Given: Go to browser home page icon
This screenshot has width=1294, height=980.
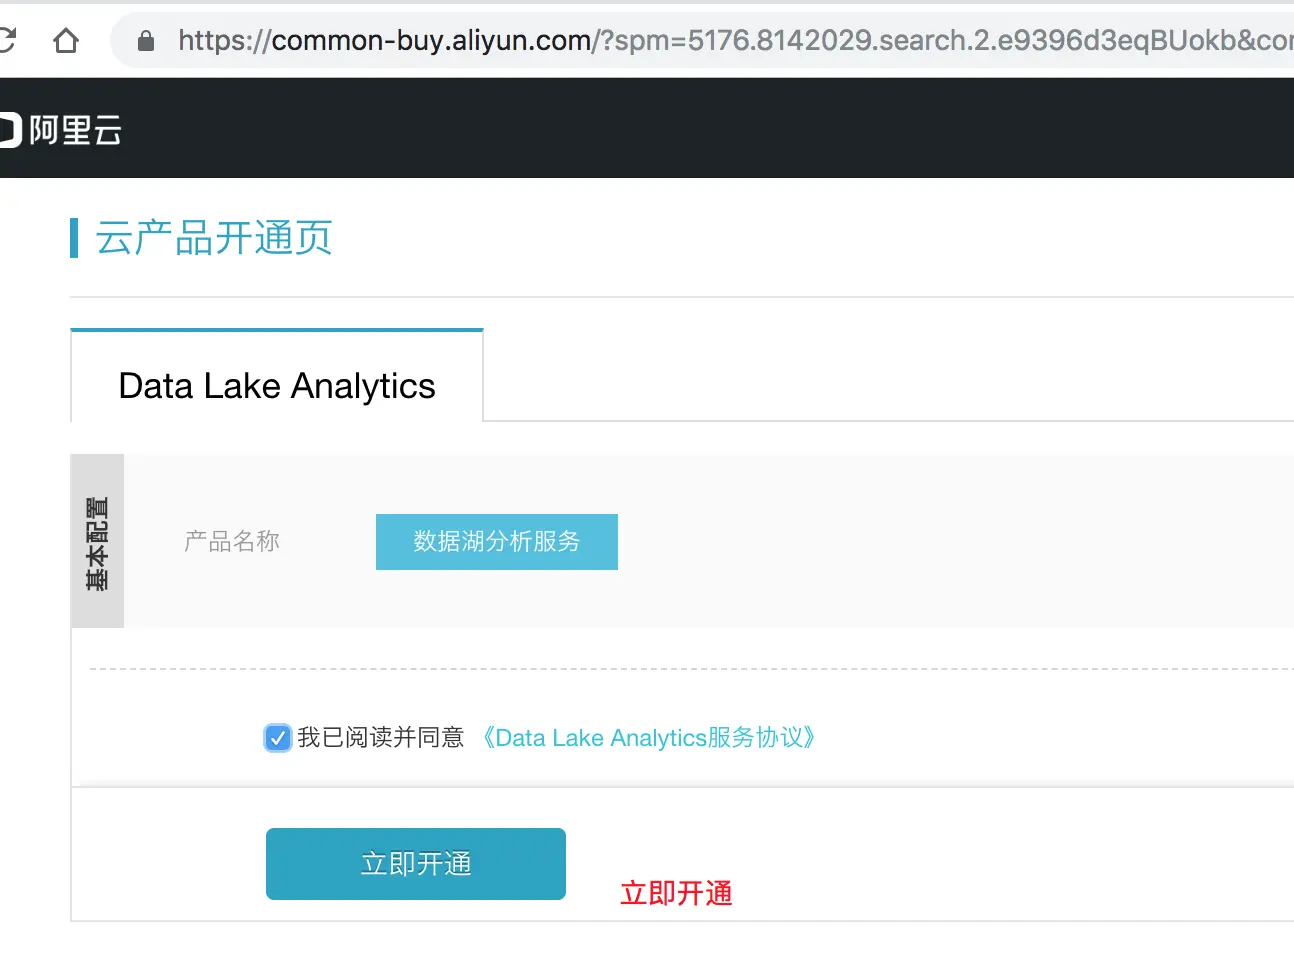Looking at the screenshot, I should point(66,40).
